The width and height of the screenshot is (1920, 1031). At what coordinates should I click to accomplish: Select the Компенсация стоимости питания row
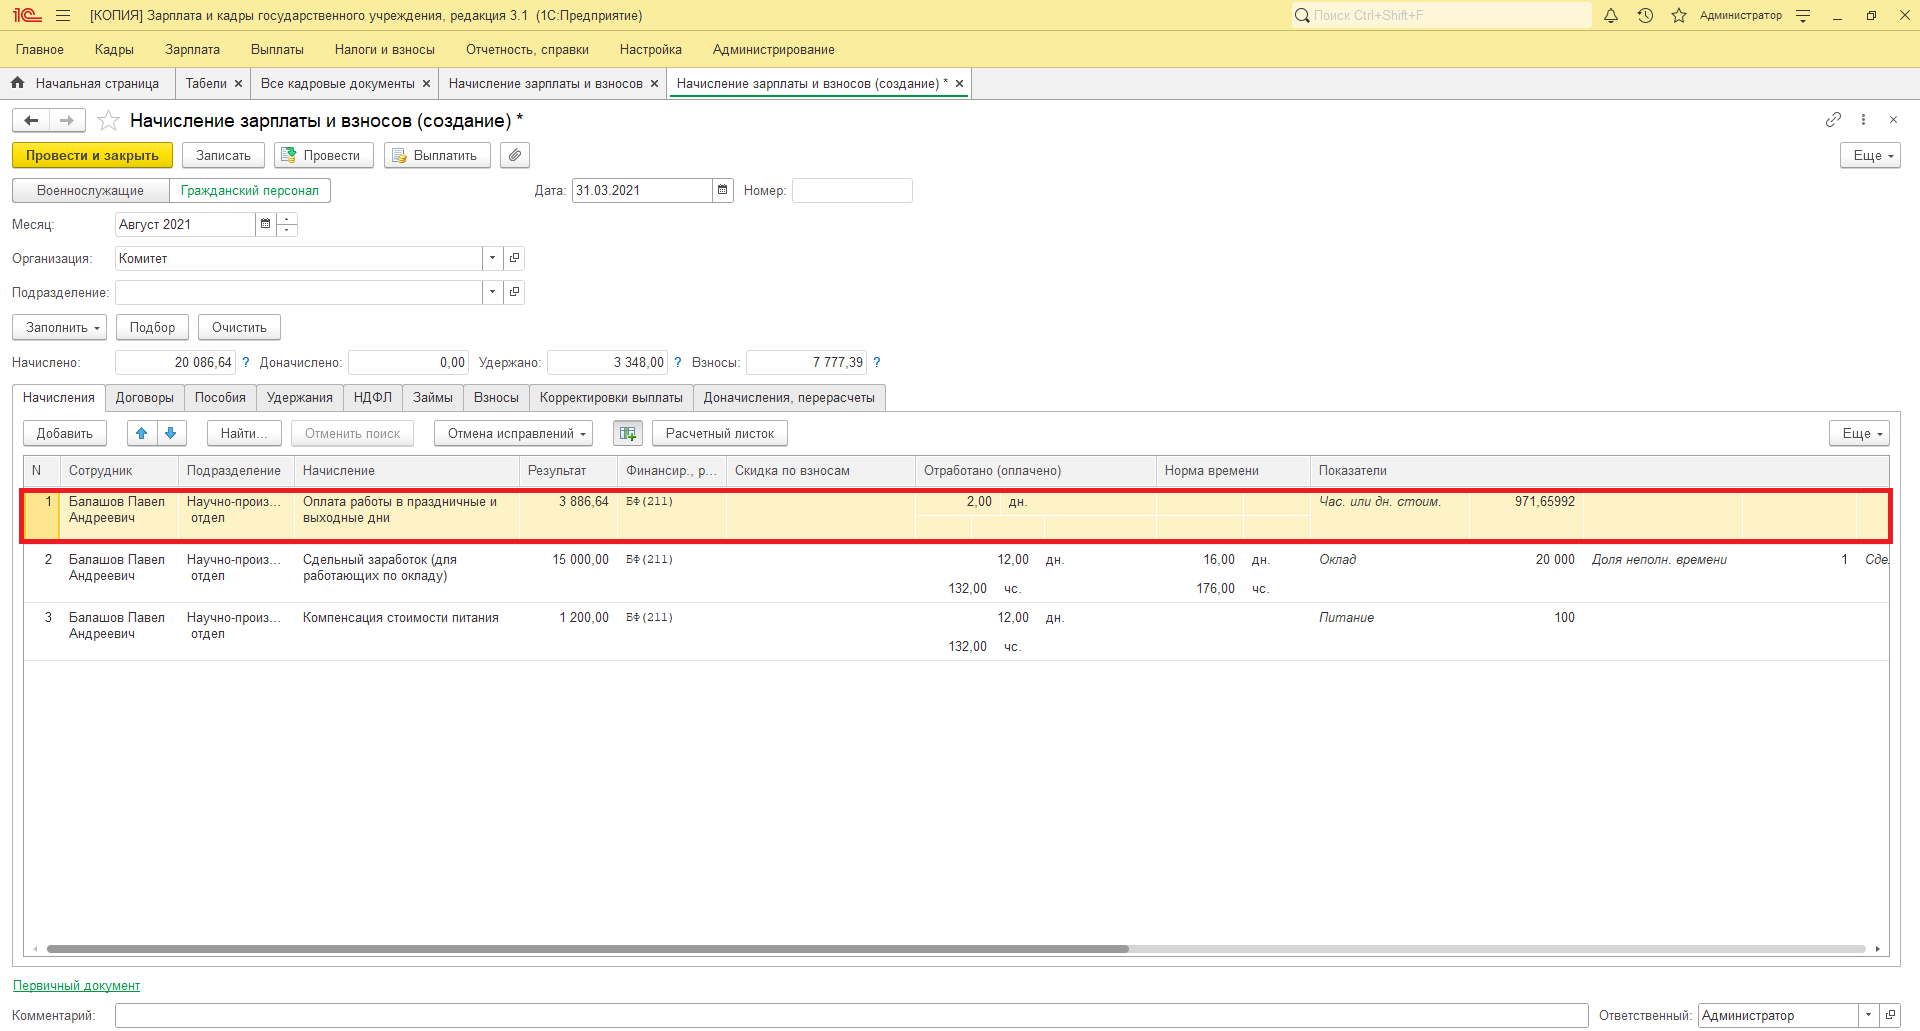coord(956,632)
